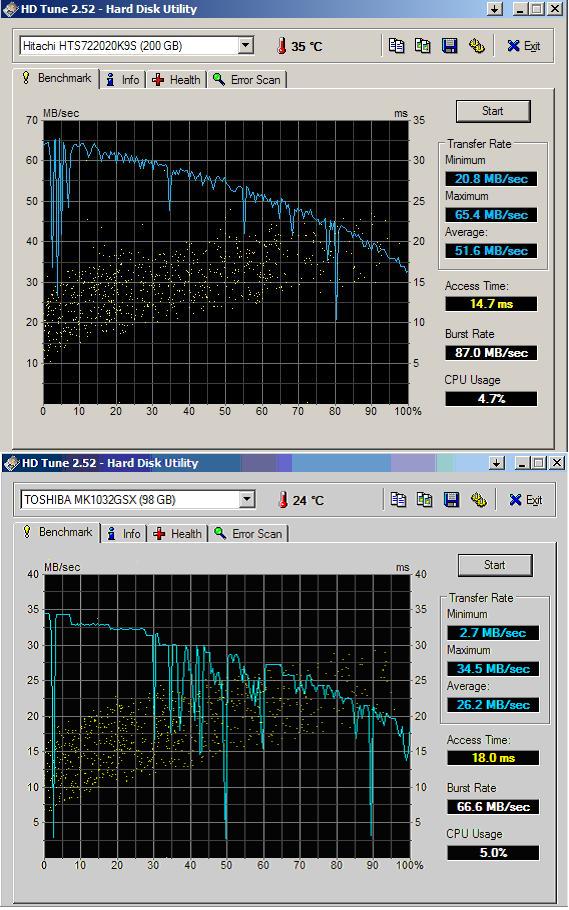This screenshot has width=569, height=910.
Task: Click tray arrow button in upper title bar
Action: 495,9
